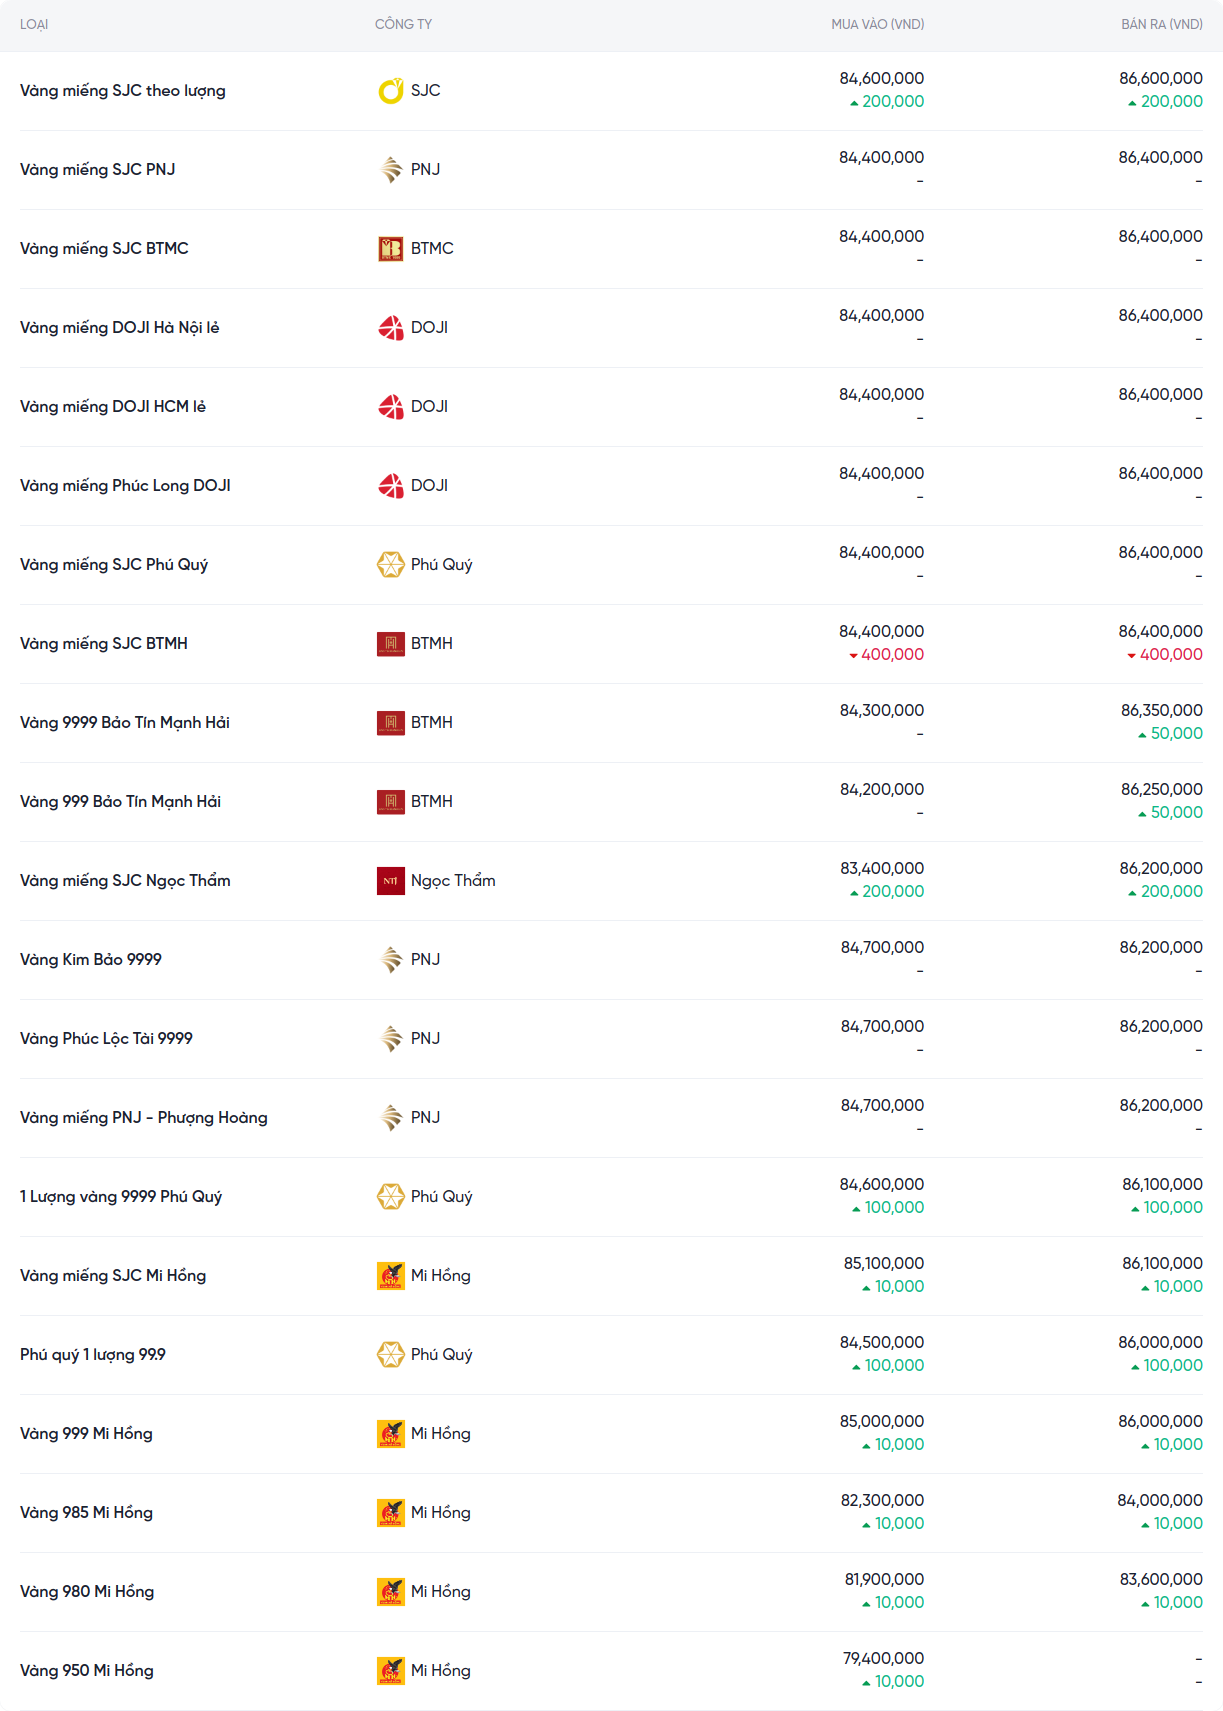
Task: Open Vàng miếng Phúc Long DOJI row
Action: pos(125,486)
